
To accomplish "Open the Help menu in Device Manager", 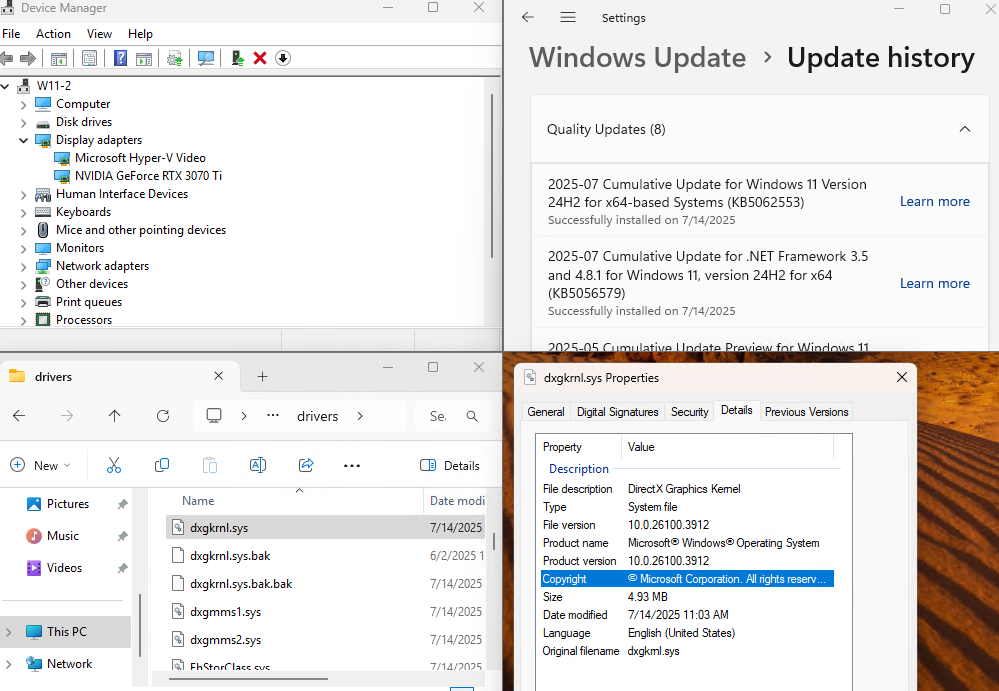I will click(140, 34).
